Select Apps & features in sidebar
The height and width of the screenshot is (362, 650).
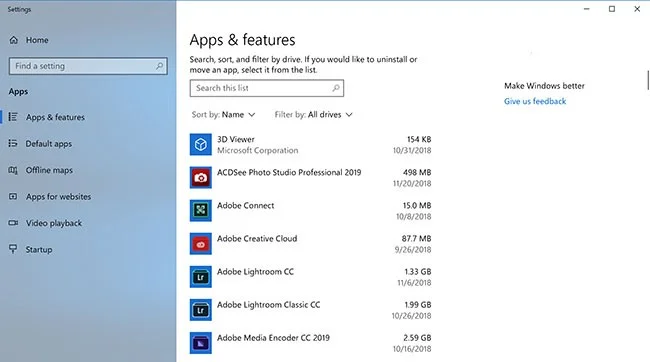[x=55, y=117]
